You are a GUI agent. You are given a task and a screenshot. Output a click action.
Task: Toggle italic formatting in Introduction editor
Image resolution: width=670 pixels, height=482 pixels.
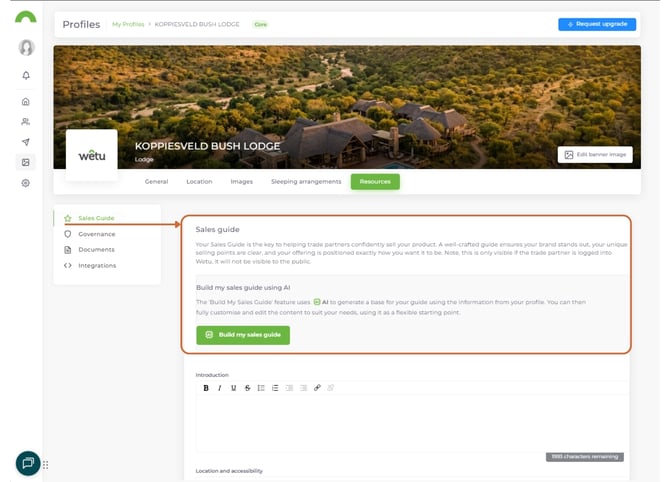pos(219,387)
